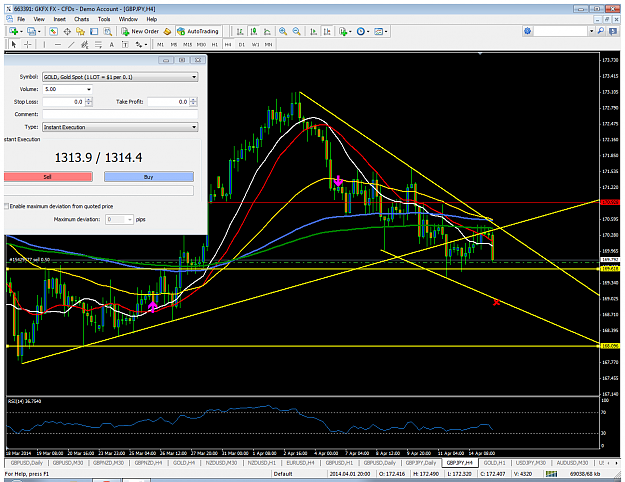The height and width of the screenshot is (482, 625).
Task: Click the red Sell button
Action: [48, 177]
